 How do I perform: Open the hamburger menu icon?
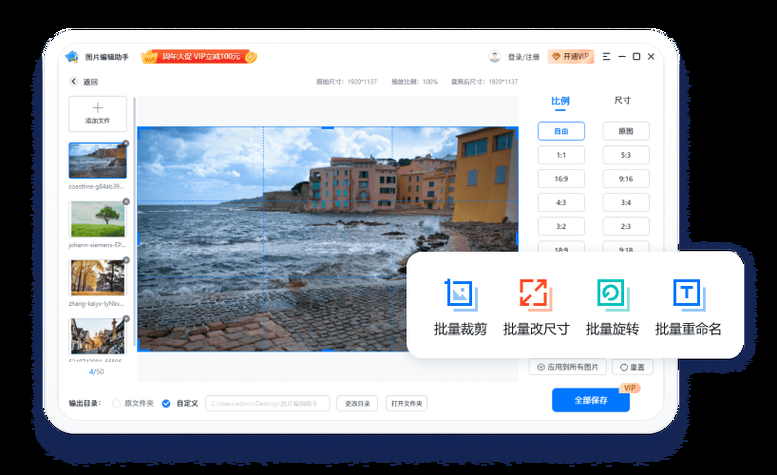(606, 57)
